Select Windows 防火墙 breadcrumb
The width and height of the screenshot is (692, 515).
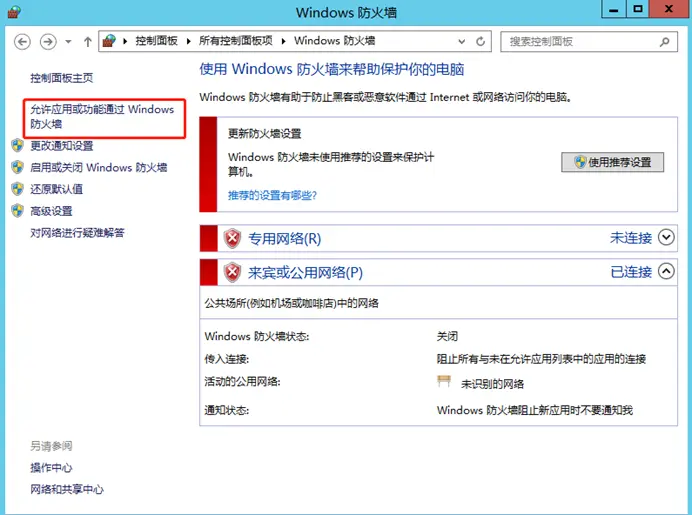335,41
